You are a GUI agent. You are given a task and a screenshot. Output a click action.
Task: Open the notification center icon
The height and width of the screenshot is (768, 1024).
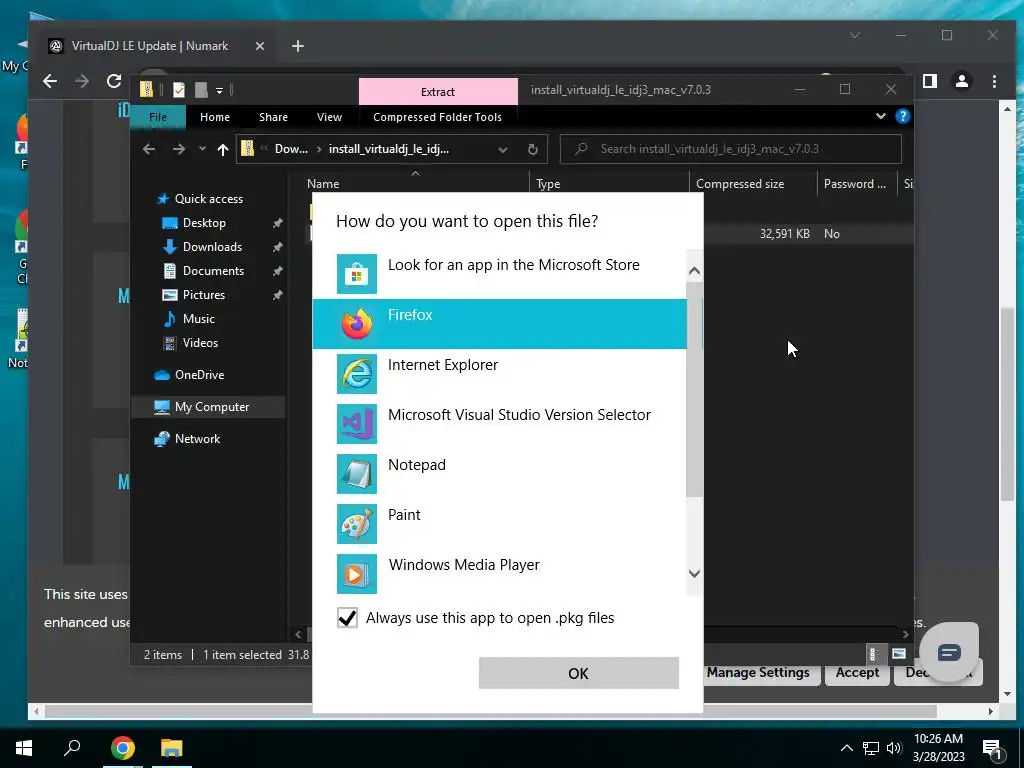click(x=992, y=748)
